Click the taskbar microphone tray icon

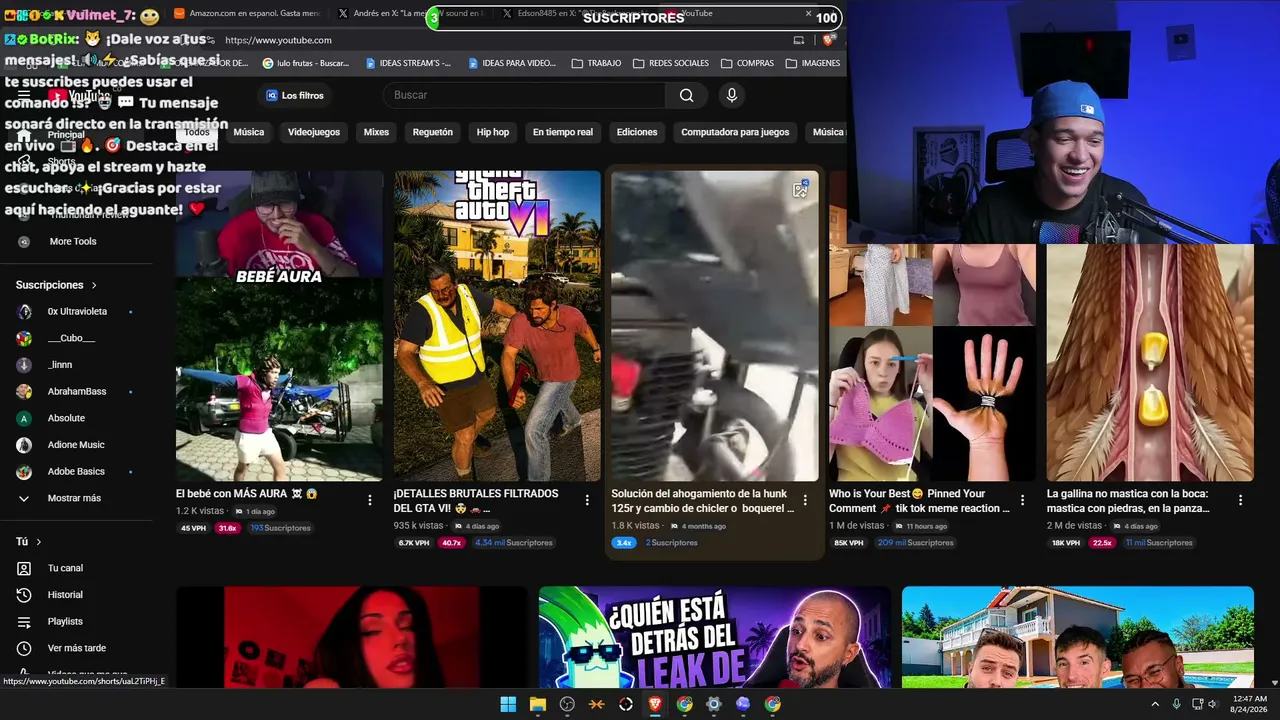pyautogui.click(x=1176, y=704)
